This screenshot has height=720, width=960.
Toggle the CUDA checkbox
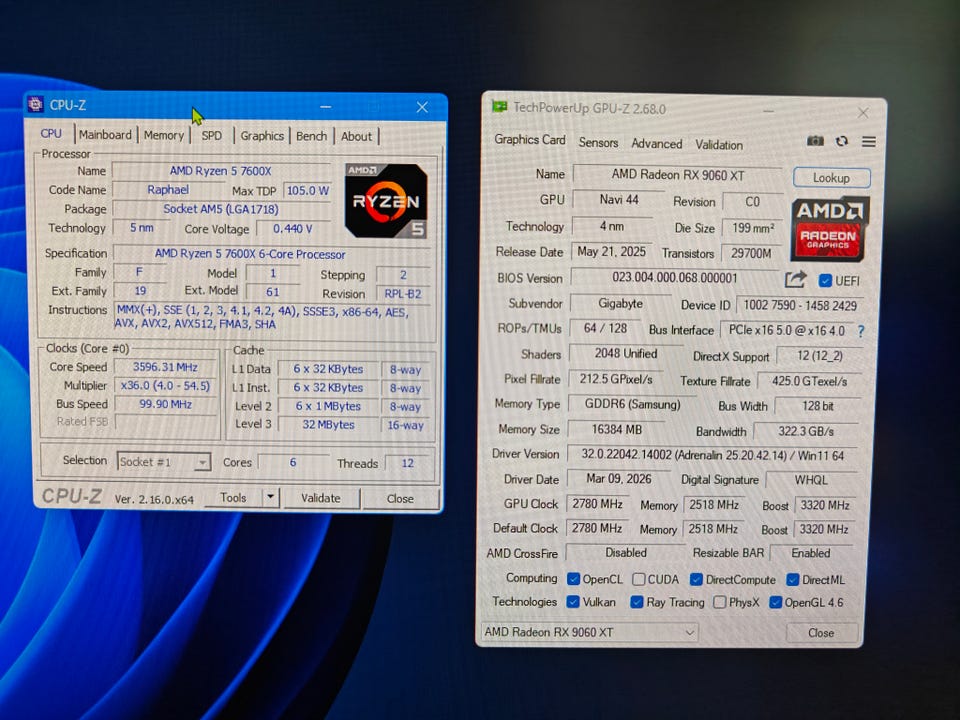(639, 579)
